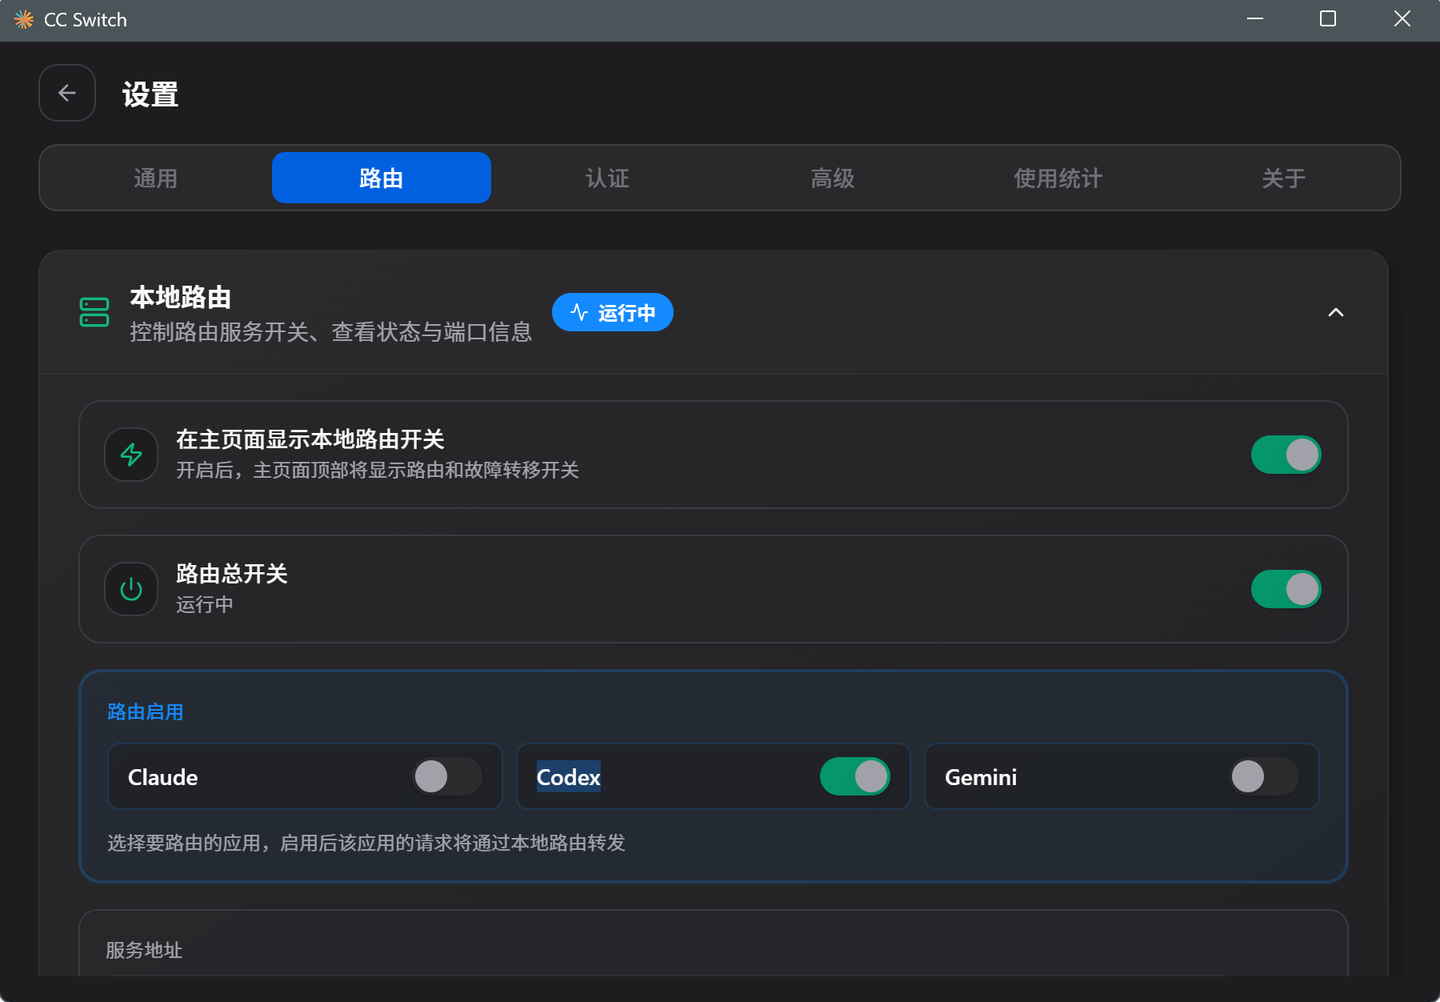
Task: Click the 本地路由 section title
Action: [181, 297]
